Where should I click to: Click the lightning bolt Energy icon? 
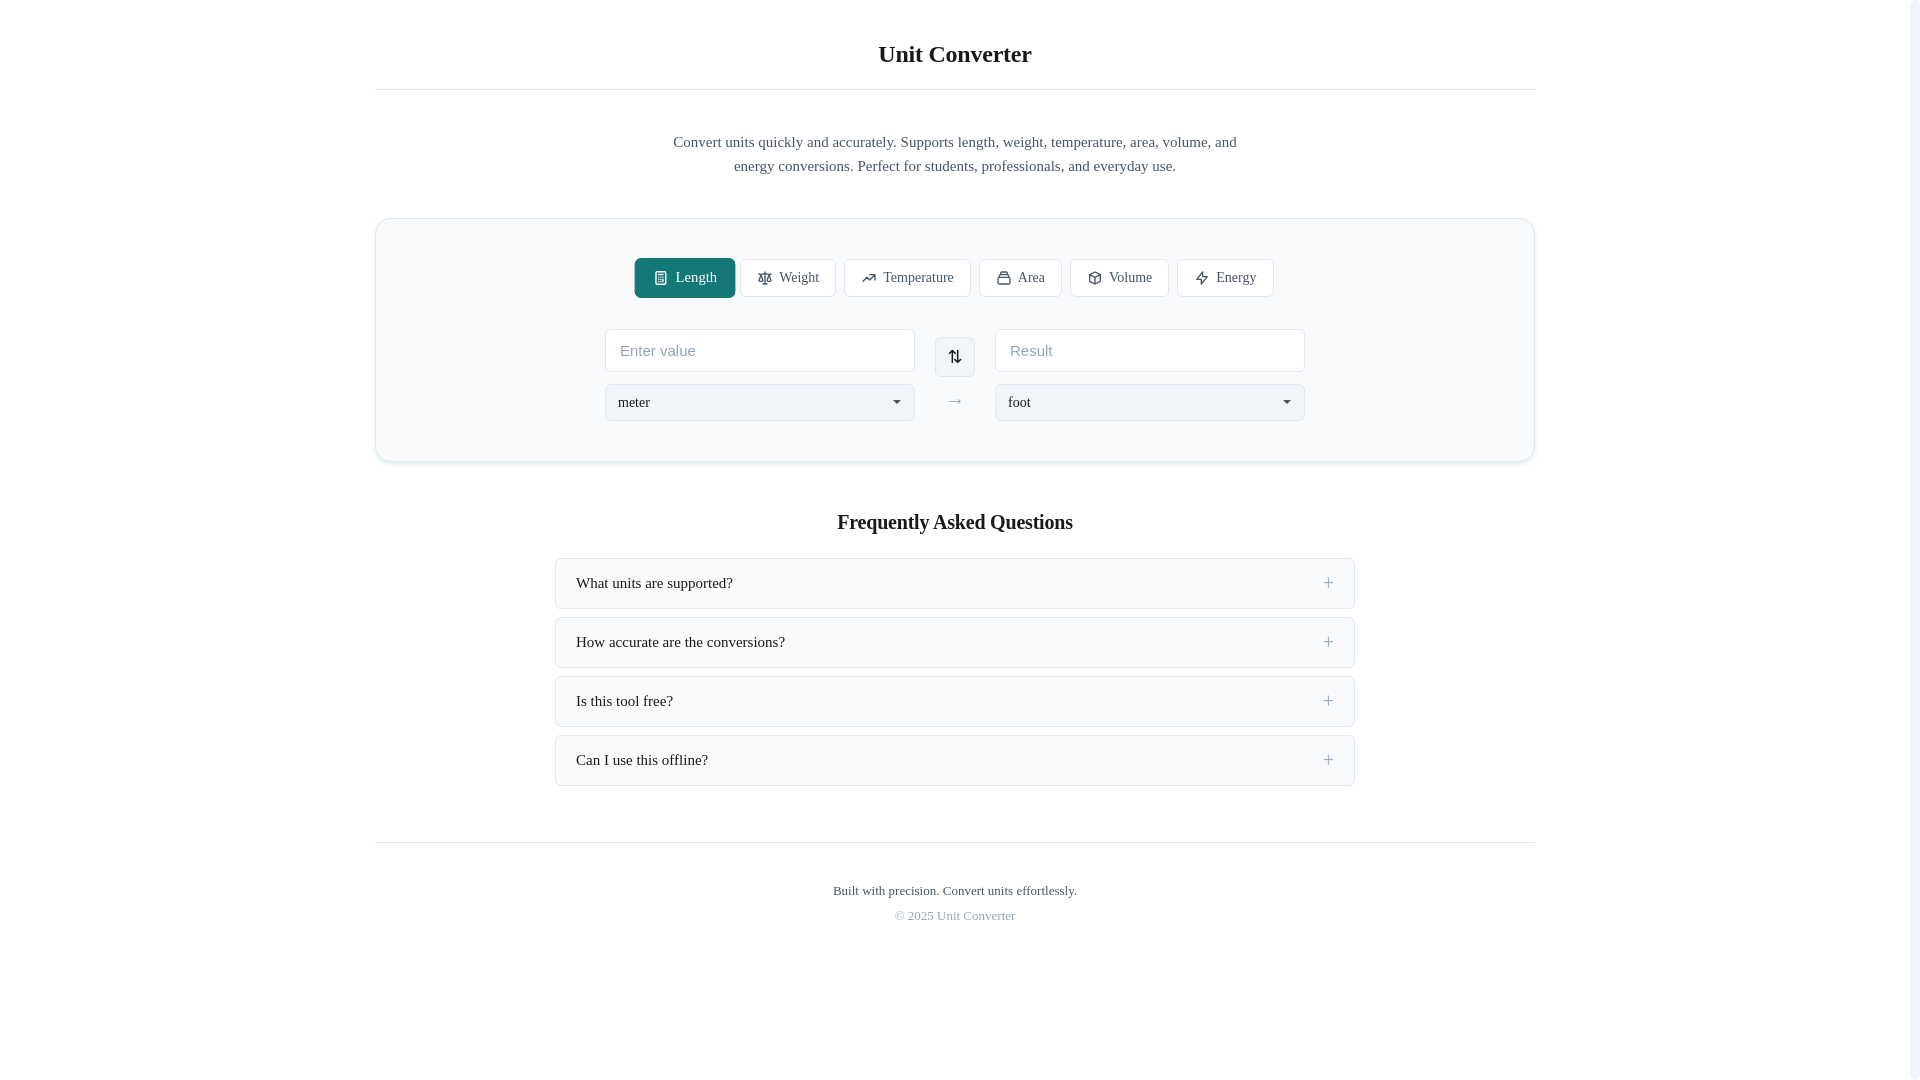tap(1202, 278)
